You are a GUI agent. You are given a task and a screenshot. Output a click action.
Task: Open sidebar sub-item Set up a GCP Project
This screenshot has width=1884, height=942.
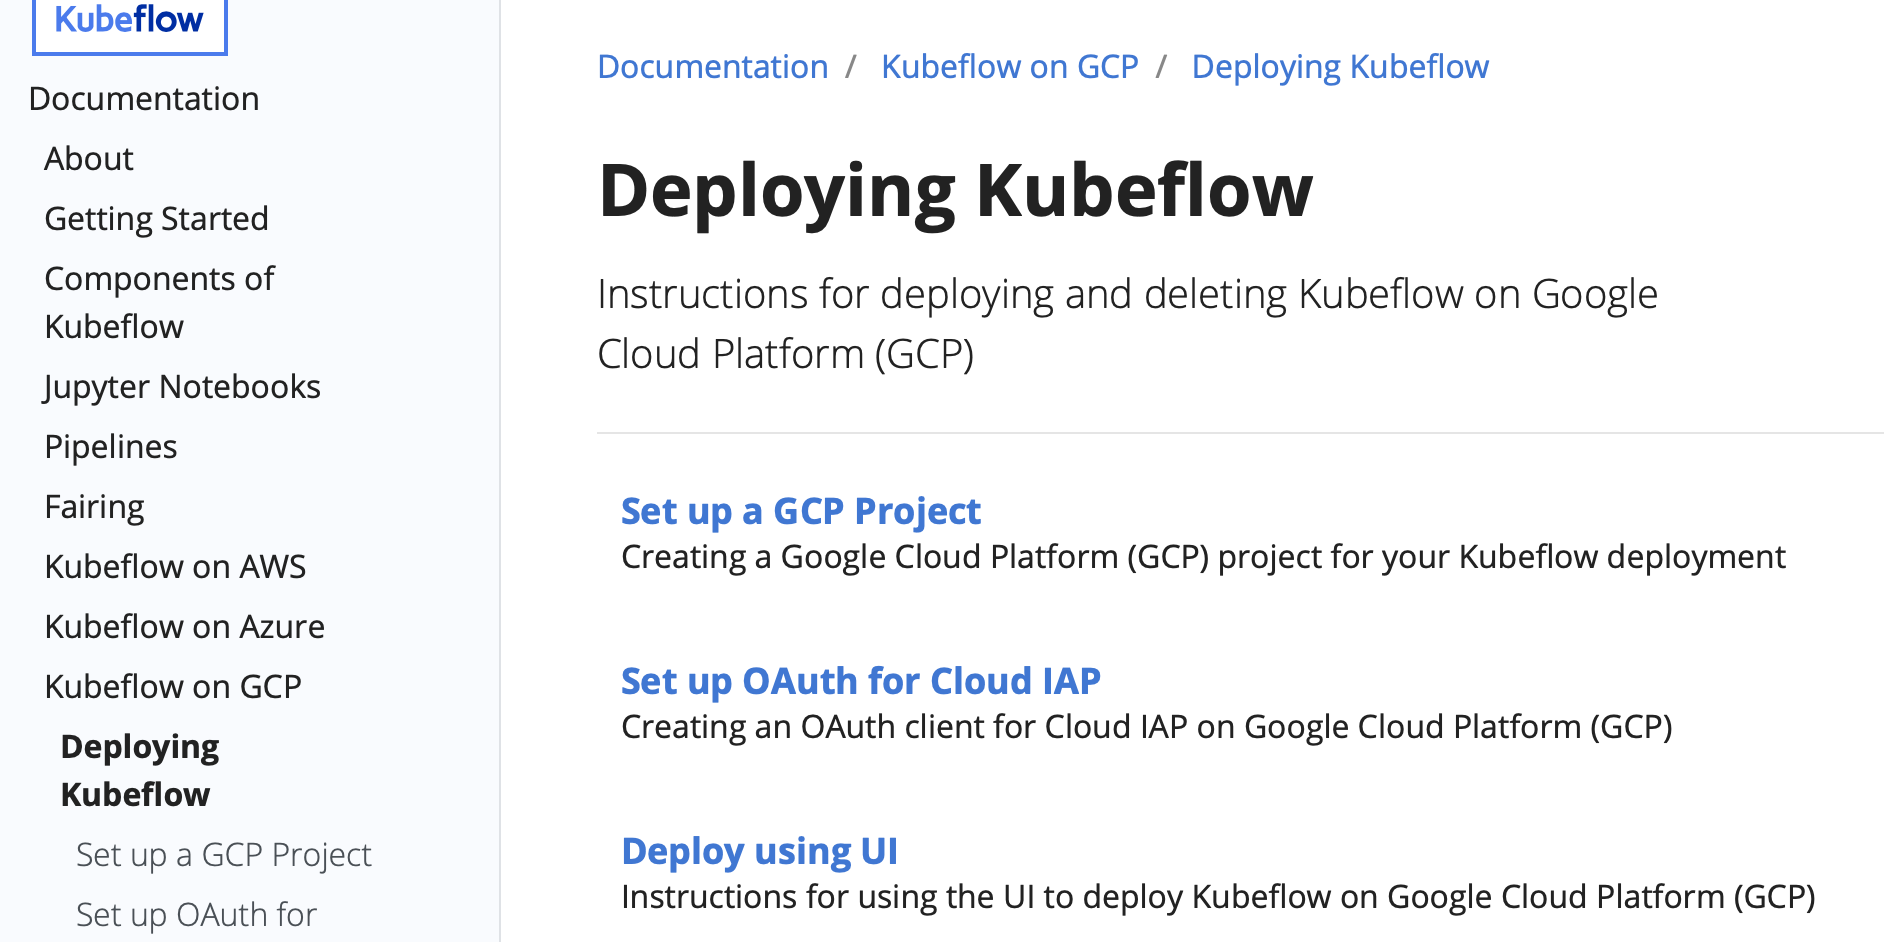[224, 855]
